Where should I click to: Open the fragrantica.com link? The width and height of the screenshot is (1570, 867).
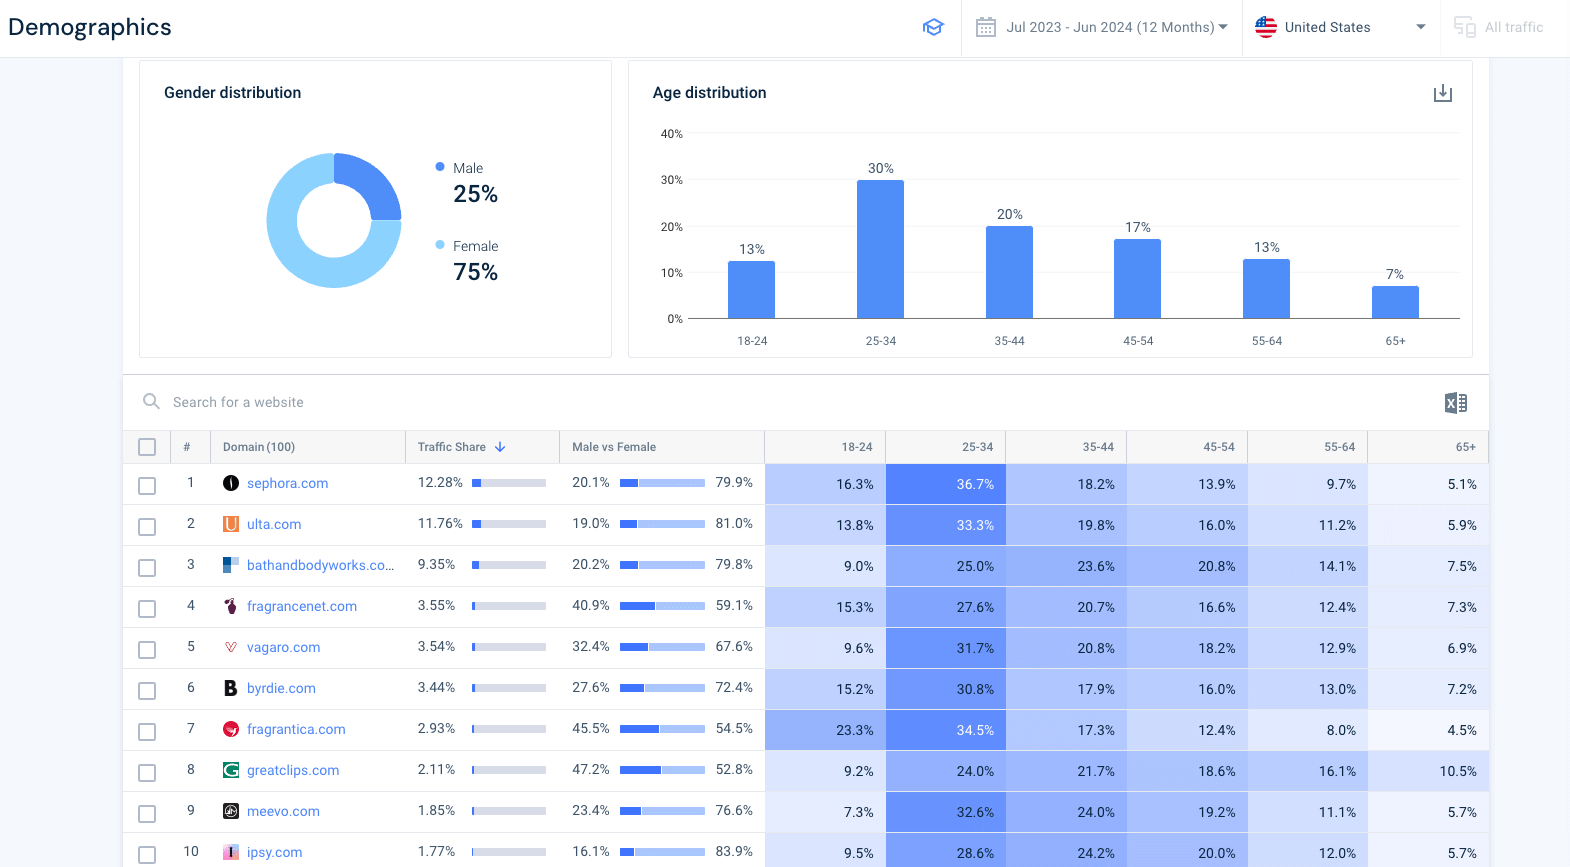pos(296,729)
